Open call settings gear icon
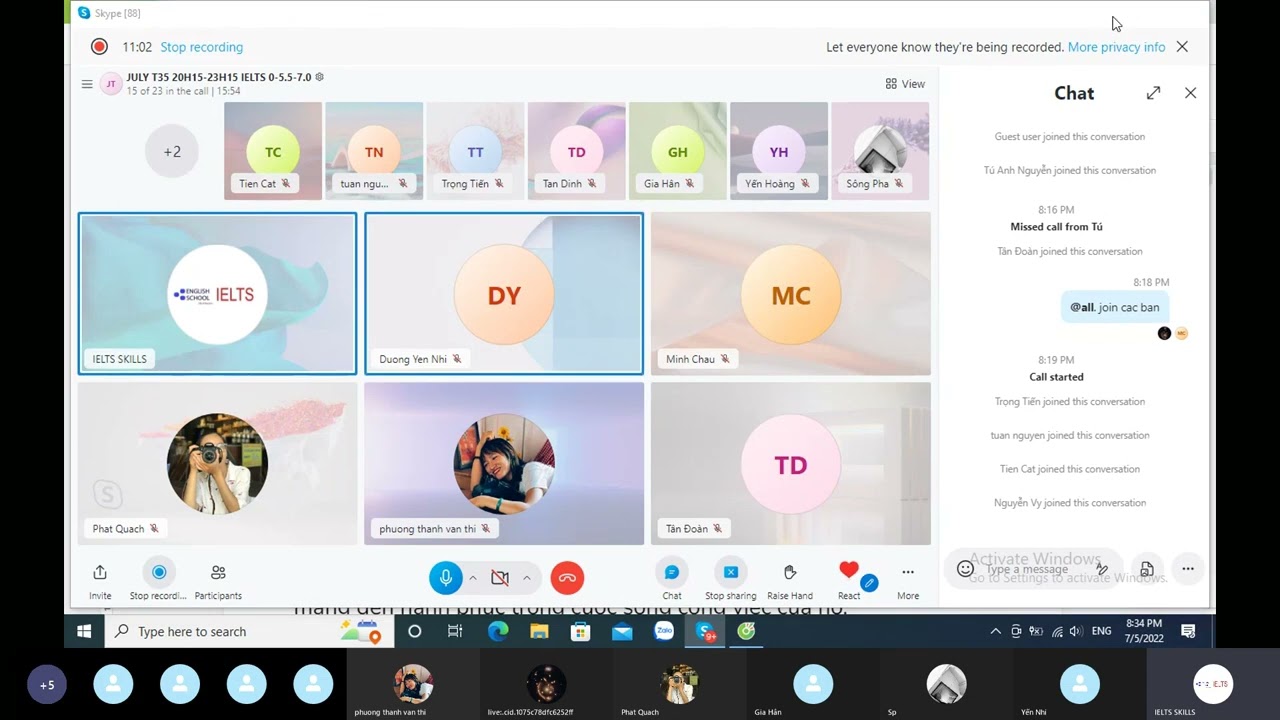Screen dimensions: 1280x720 tap(319, 77)
